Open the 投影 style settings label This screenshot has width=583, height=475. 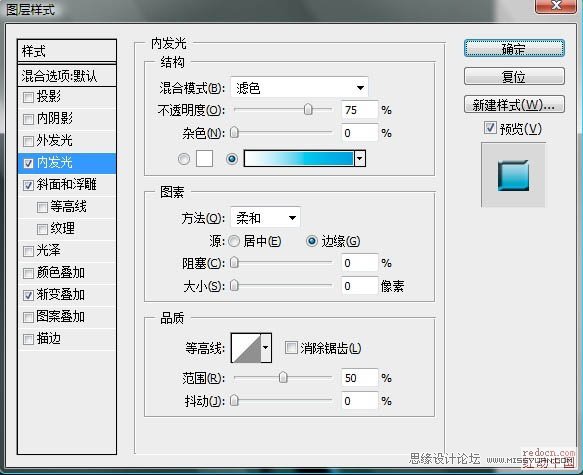pyautogui.click(x=49, y=97)
